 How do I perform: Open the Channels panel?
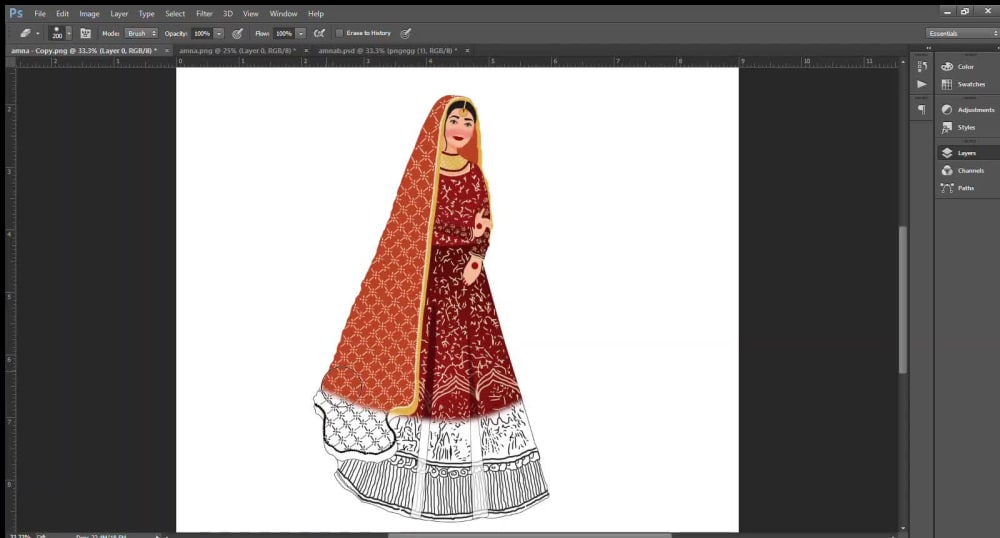970,171
